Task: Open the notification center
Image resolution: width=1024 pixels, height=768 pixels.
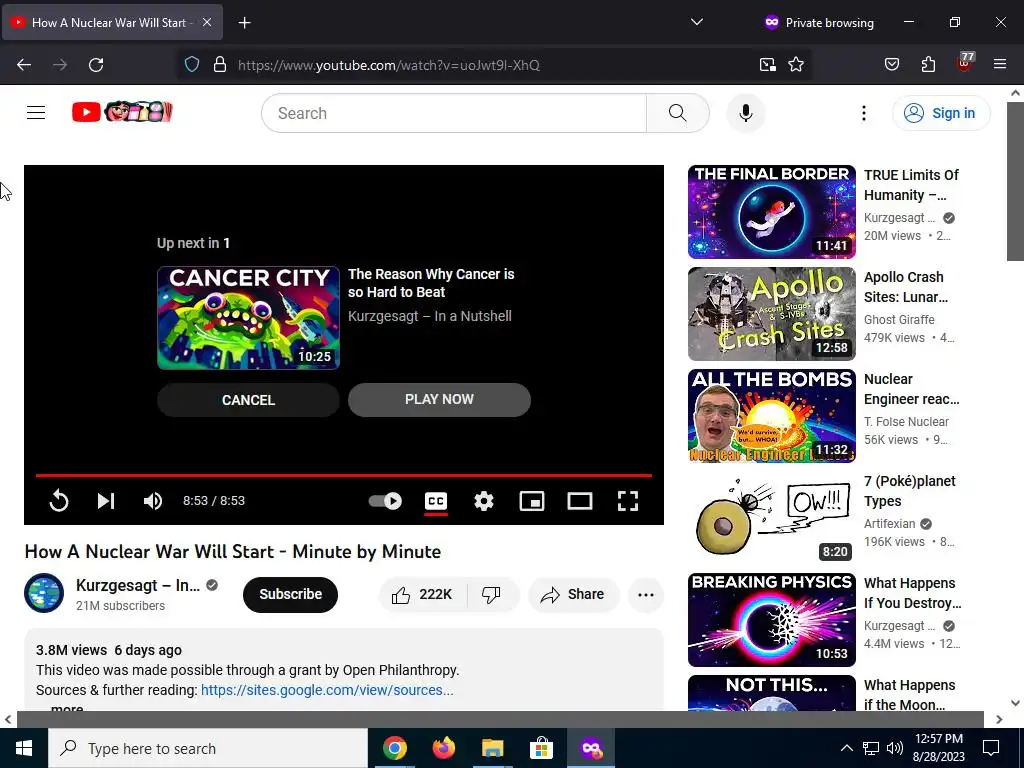Action: tap(991, 748)
